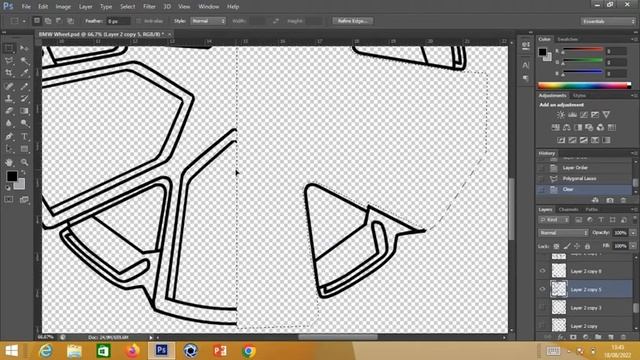Select the Rectangular Marquee tool
Screen dimensions: 640x360
tap(9, 49)
